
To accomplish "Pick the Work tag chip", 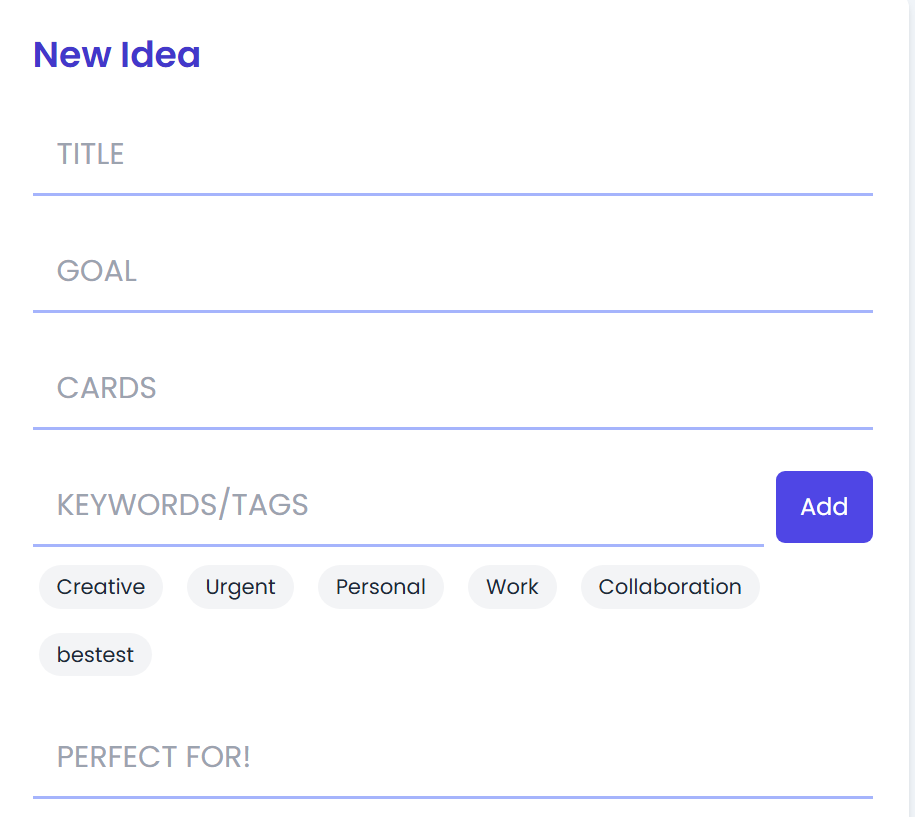I will [512, 587].
